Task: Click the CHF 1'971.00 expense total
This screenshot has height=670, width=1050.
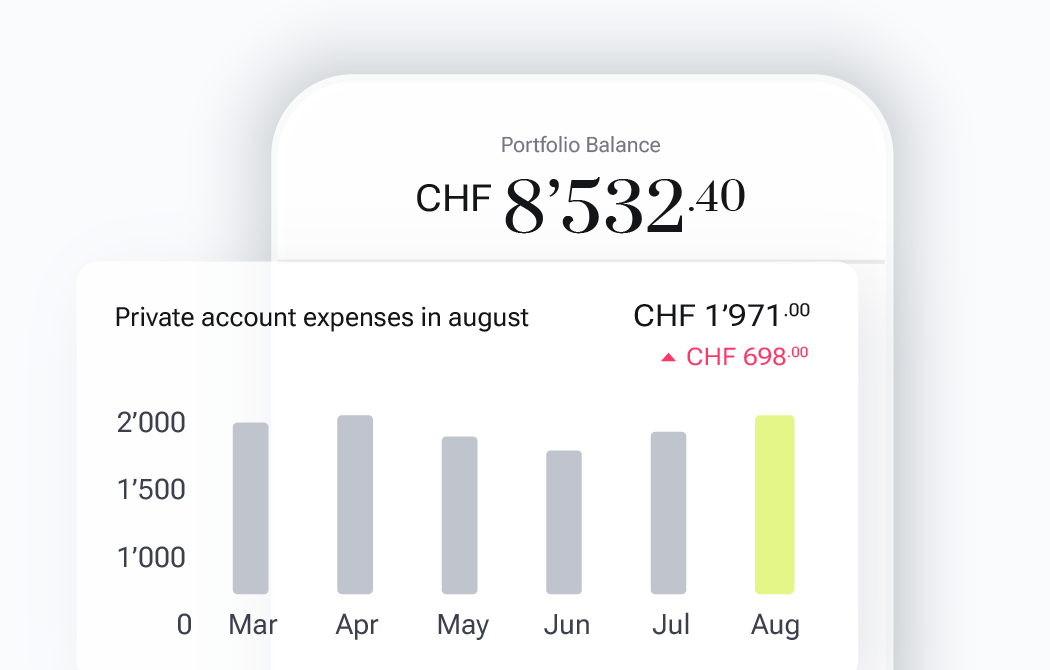Action: [722, 316]
